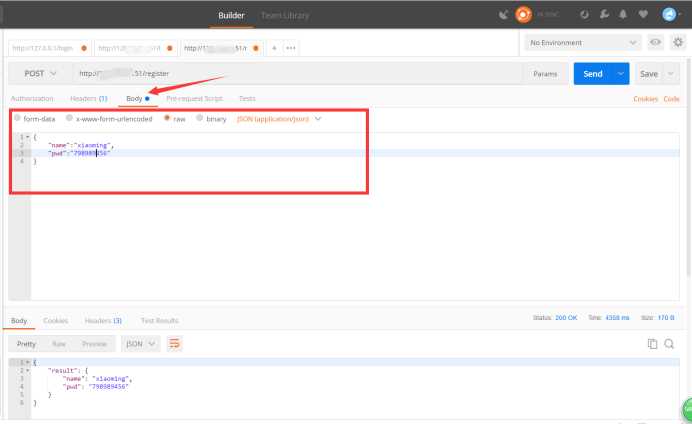This screenshot has width=692, height=424.
Task: Open the tab options ellipsis menu
Action: (x=291, y=48)
